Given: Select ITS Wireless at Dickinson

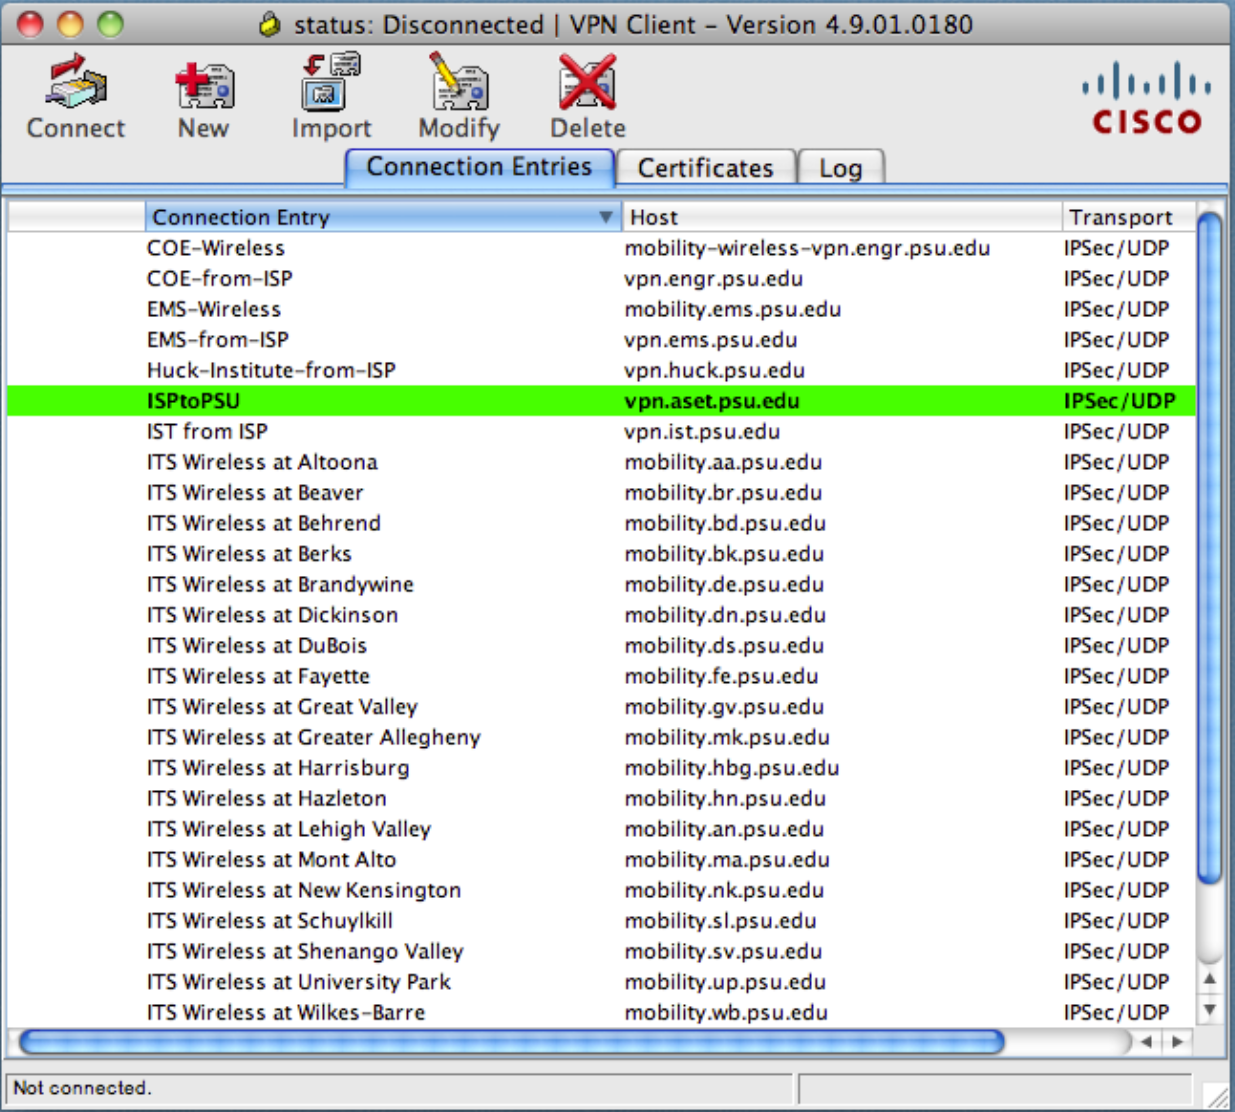Looking at the screenshot, I should click(601, 615).
